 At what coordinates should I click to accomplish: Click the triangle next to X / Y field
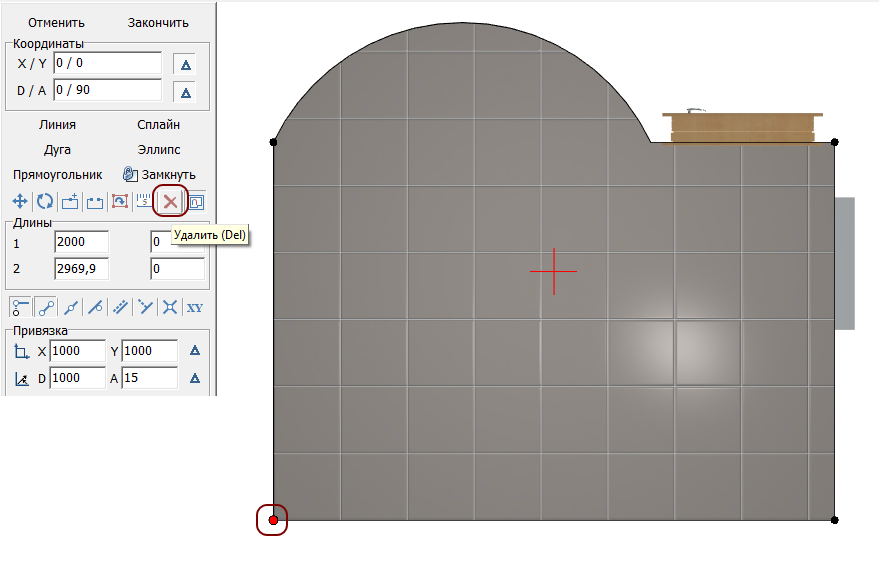(x=185, y=64)
